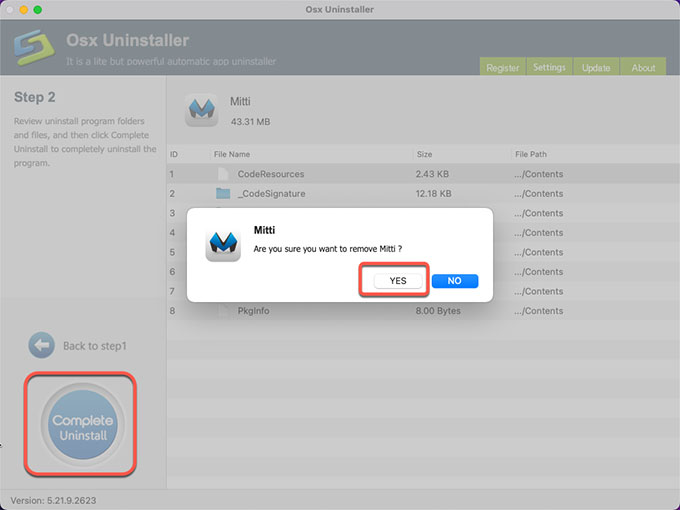Cancel removal with the NO button
This screenshot has height=510, width=680.
454,281
